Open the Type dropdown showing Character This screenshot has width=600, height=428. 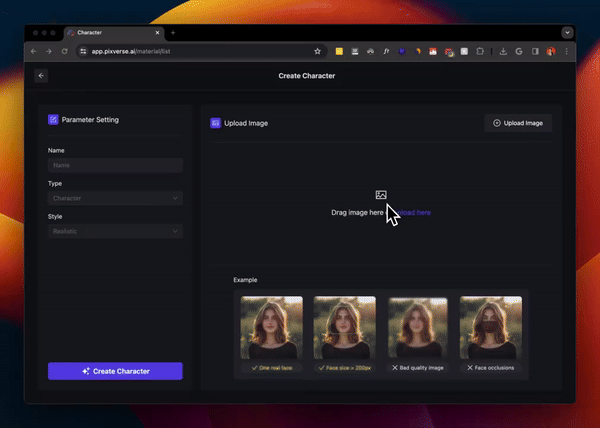pos(115,198)
